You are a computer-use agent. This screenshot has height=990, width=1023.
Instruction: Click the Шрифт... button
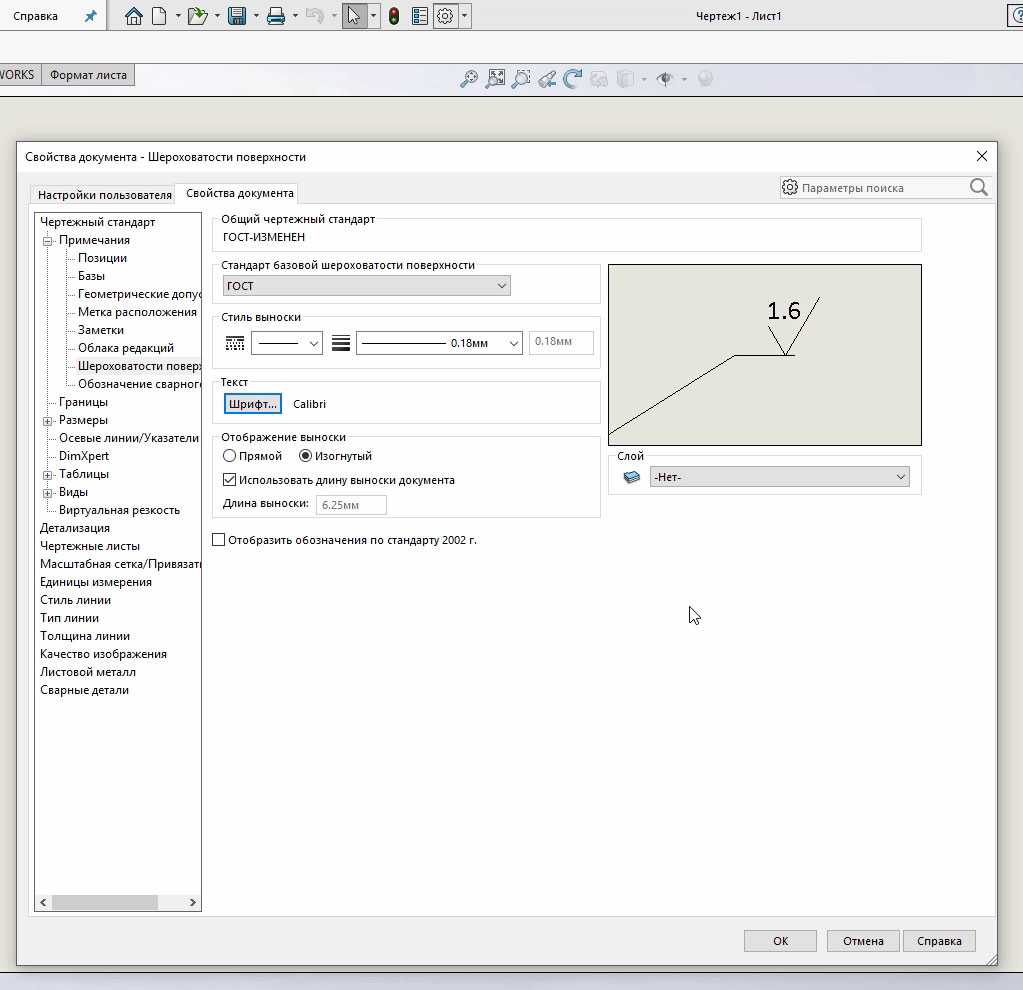pos(252,404)
